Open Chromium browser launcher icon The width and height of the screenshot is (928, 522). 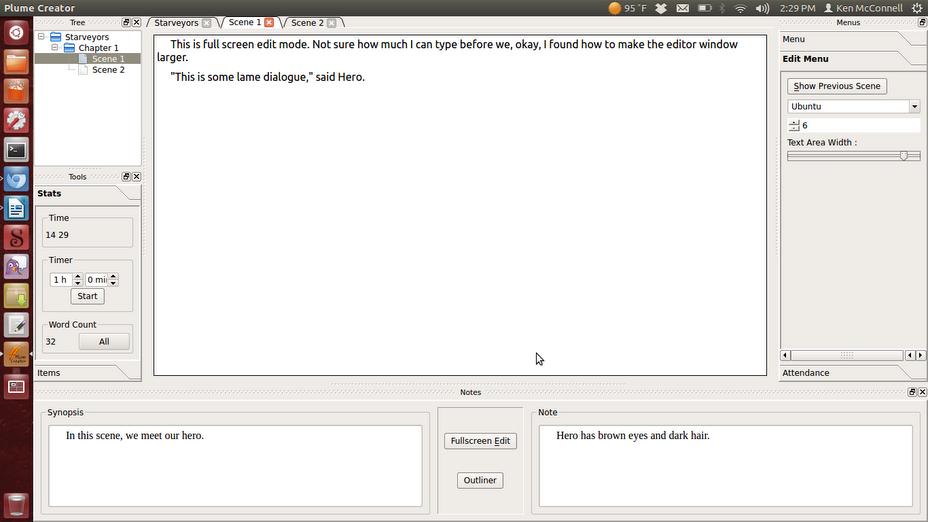16,179
